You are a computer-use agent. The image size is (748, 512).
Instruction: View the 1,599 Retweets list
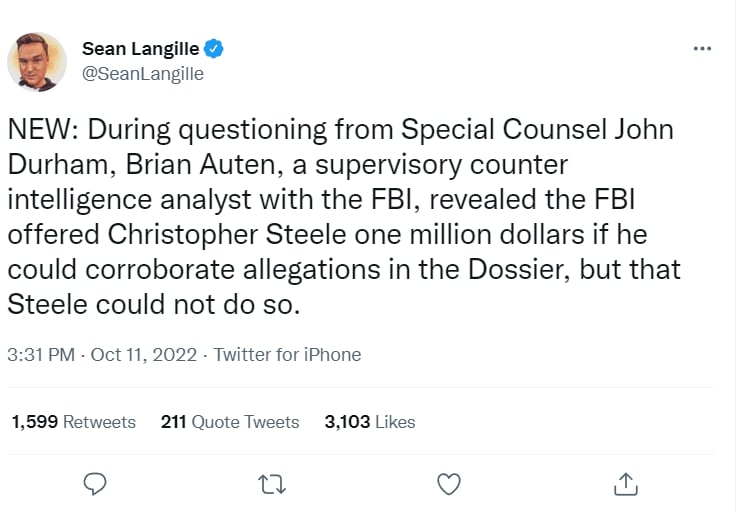tap(73, 422)
